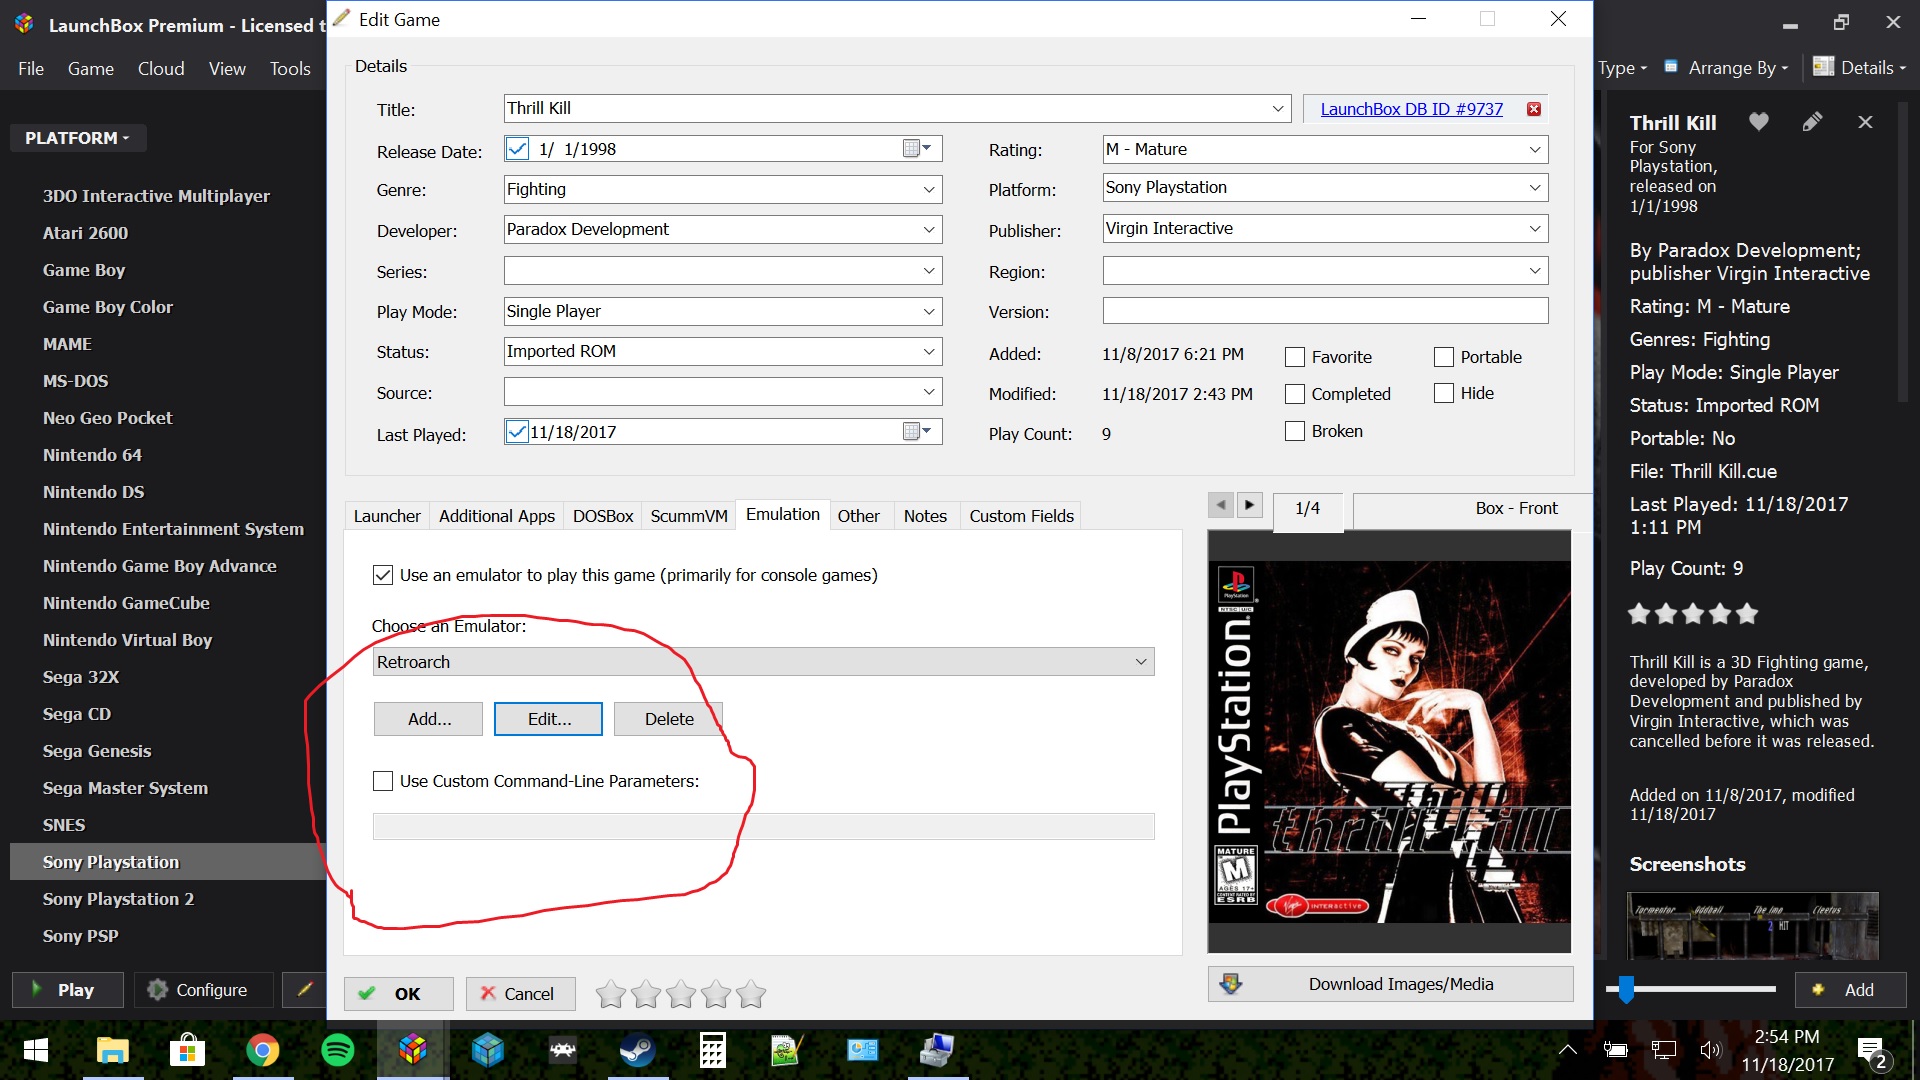Click Edit... emulator button
Screen dimensions: 1920x1080
tap(548, 719)
